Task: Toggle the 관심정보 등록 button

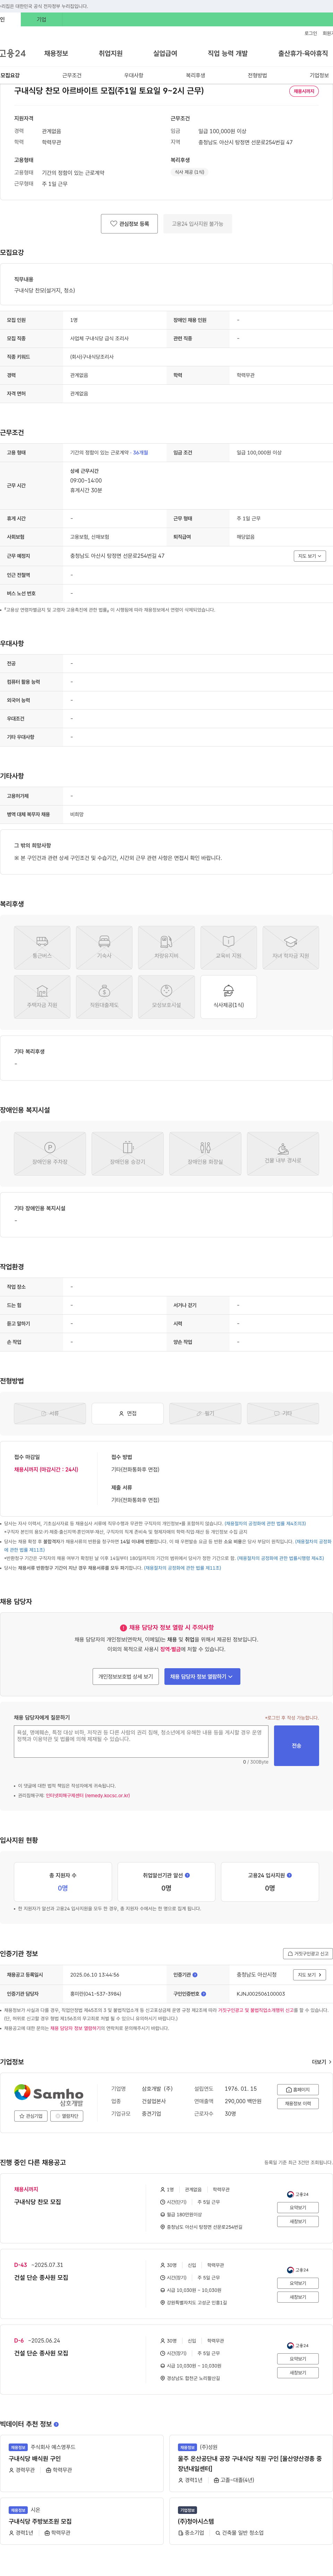Action: click(x=129, y=224)
